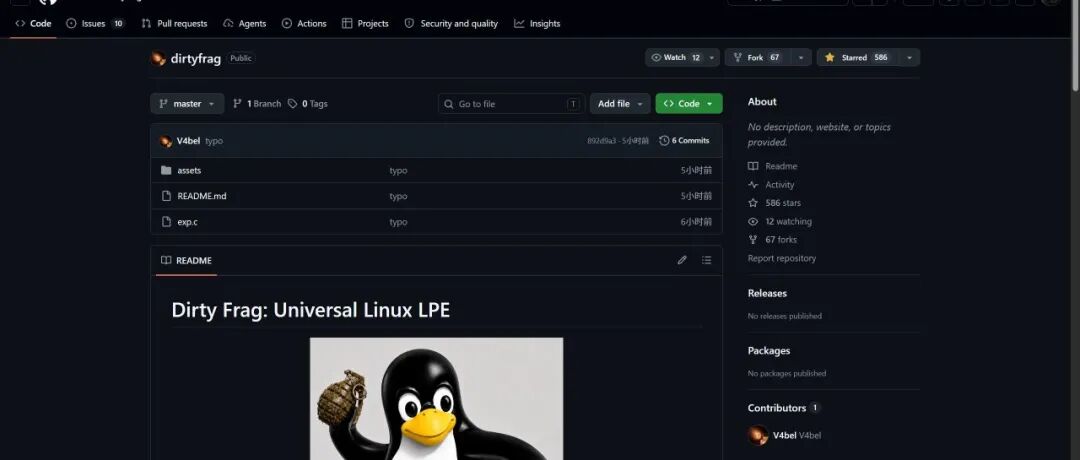This screenshot has height=460, width=1080.
Task: Open the assets folder
Action: tap(189, 170)
